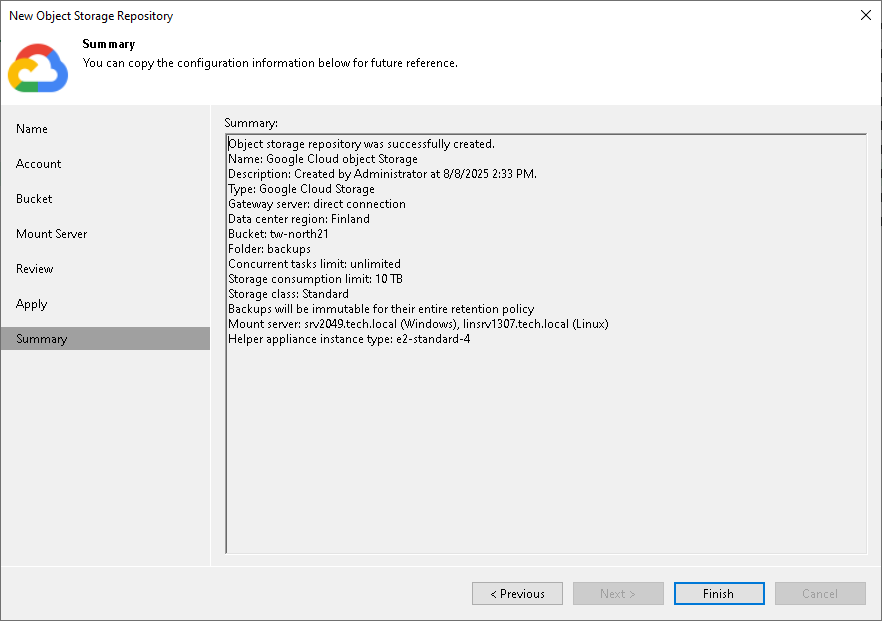882x621 pixels.
Task: Click the disabled Next button
Action: pos(618,593)
